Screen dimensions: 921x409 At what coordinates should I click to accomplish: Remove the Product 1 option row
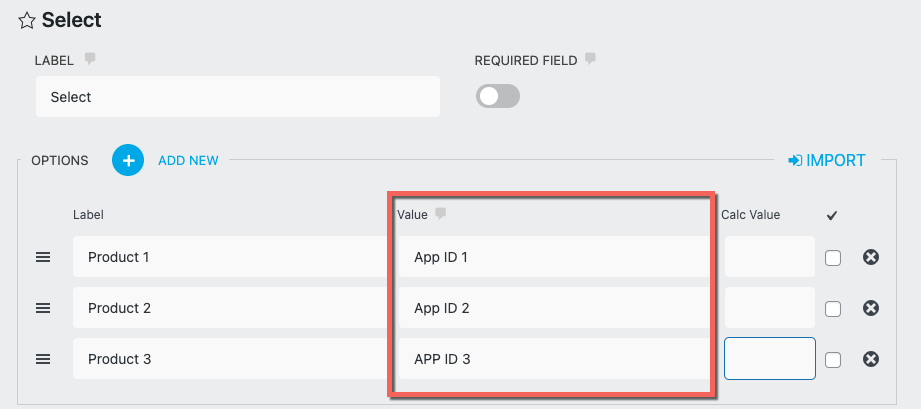click(870, 258)
